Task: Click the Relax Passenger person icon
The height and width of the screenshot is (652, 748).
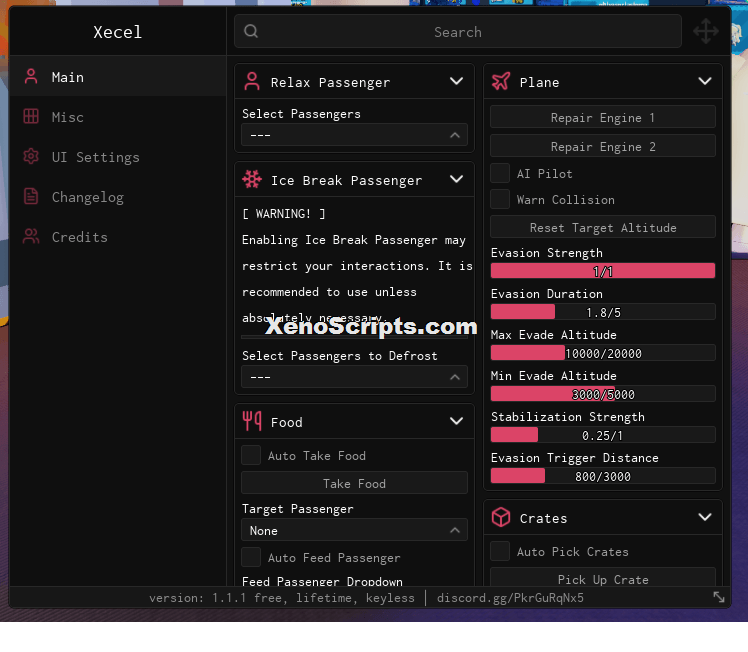Action: pos(252,82)
